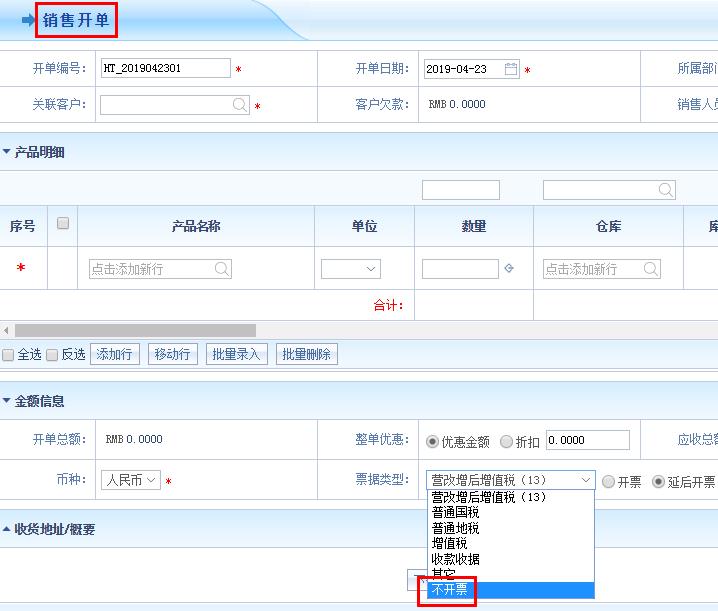Screen dimensions: 718x611
Task: Search customers with the 关联客户 magnifier icon
Action: click(x=239, y=105)
